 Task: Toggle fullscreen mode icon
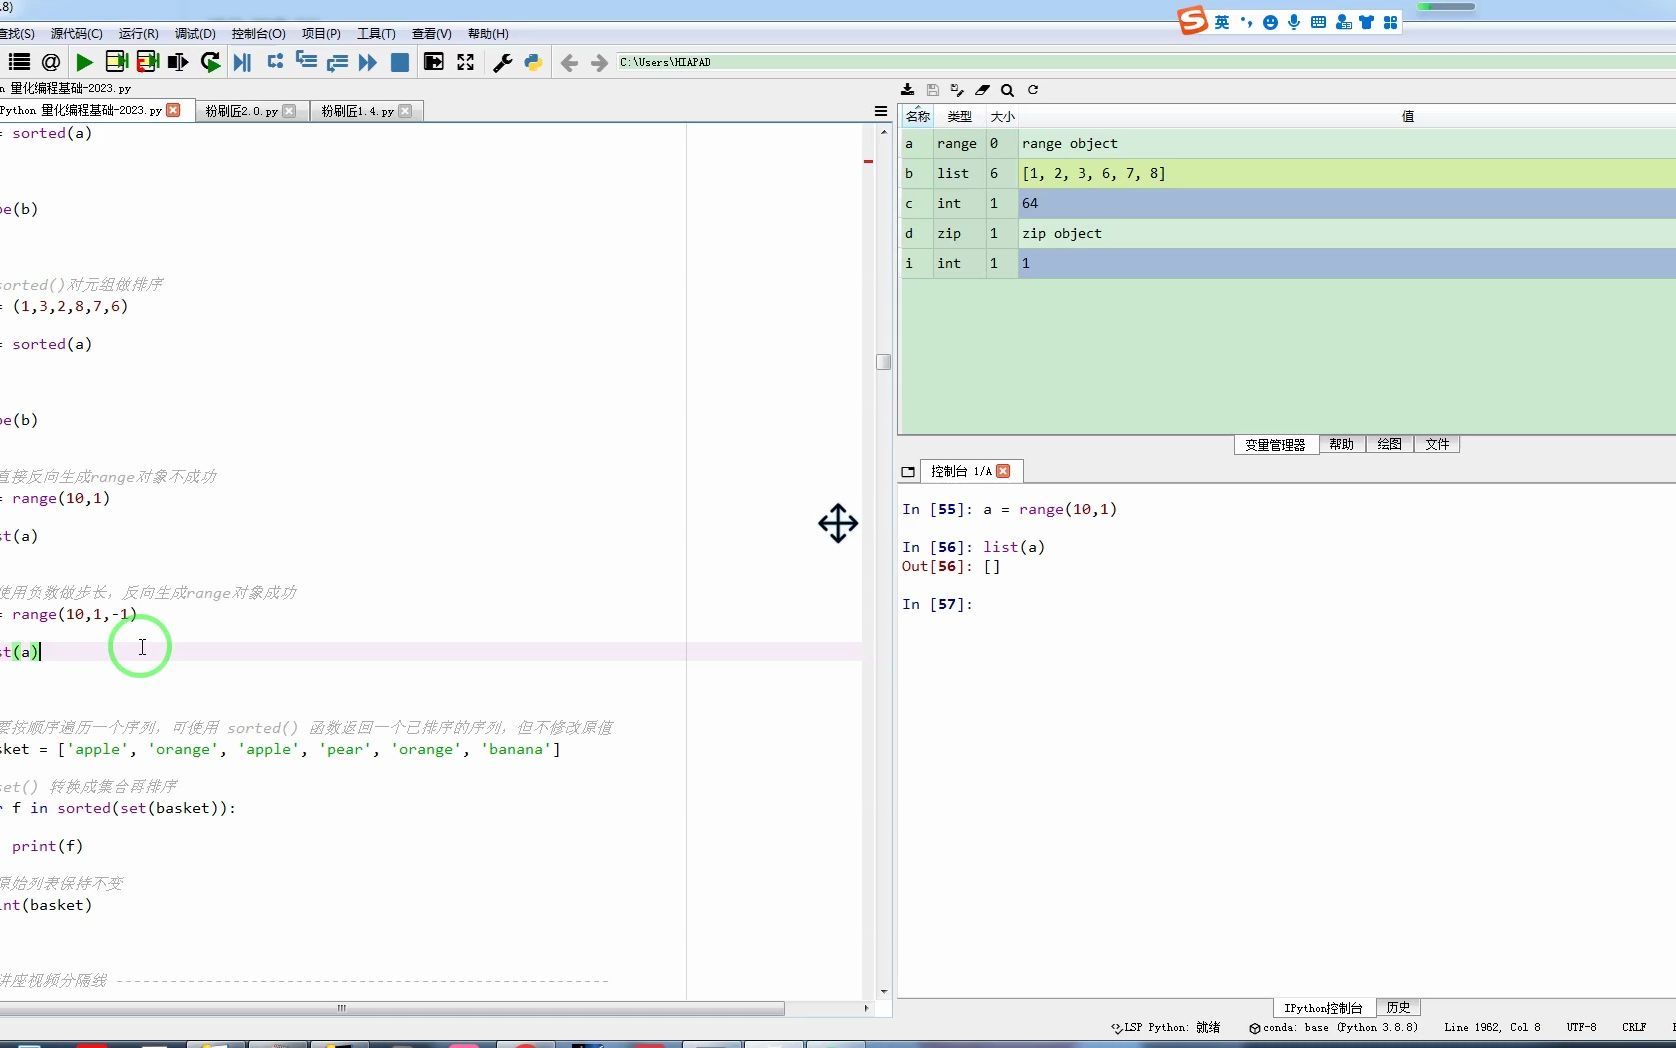[x=465, y=62]
